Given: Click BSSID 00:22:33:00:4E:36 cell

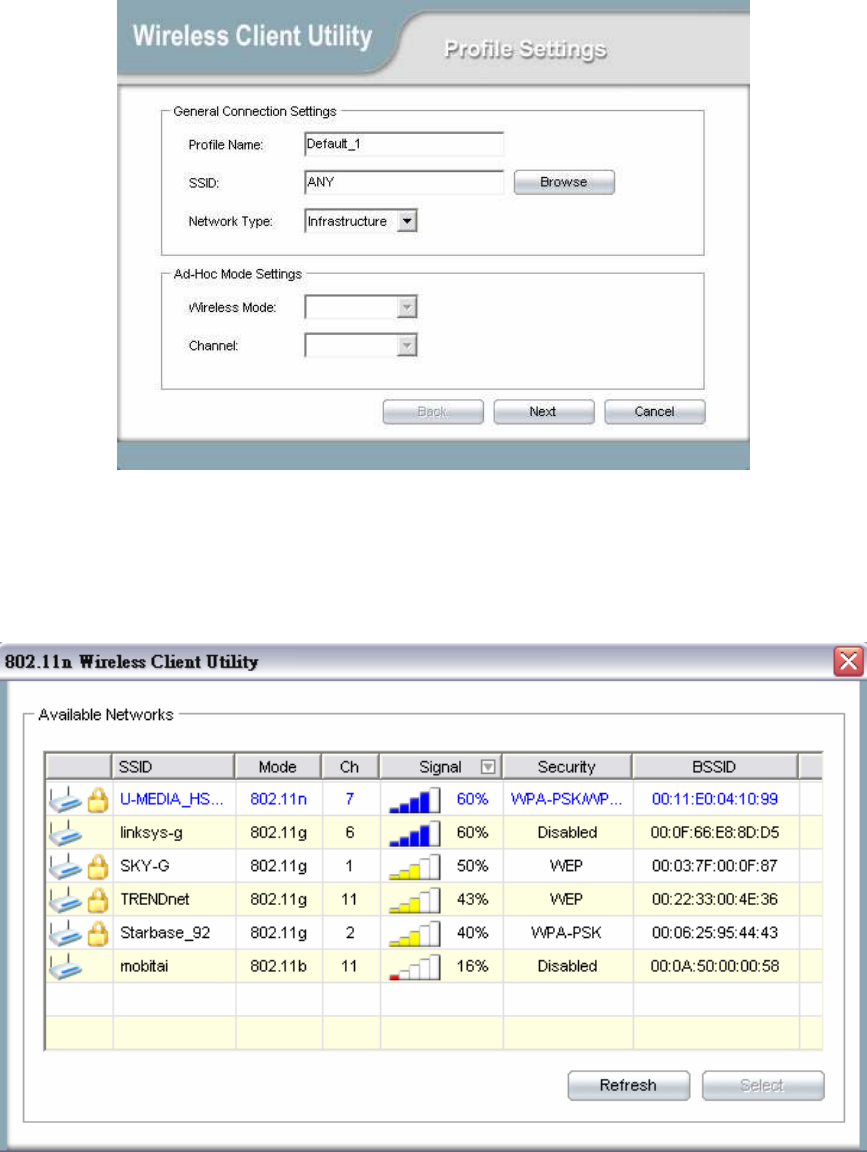Looking at the screenshot, I should point(715,900).
